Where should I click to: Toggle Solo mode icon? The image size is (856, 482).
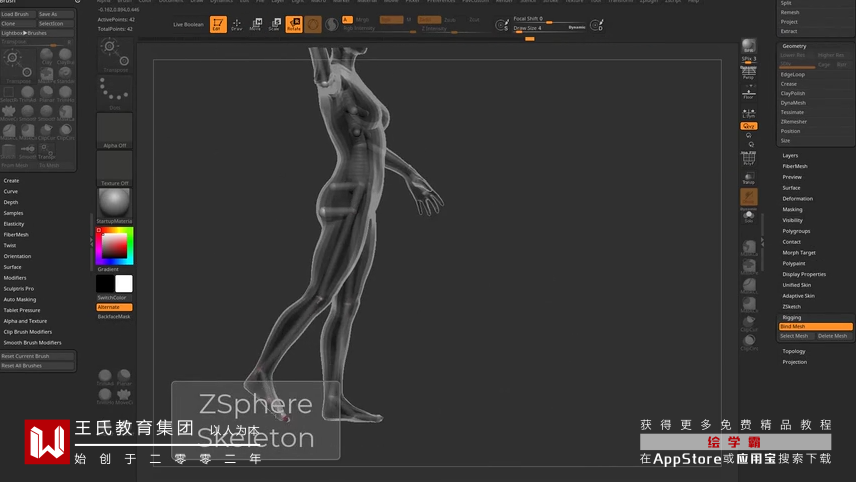tap(748, 216)
